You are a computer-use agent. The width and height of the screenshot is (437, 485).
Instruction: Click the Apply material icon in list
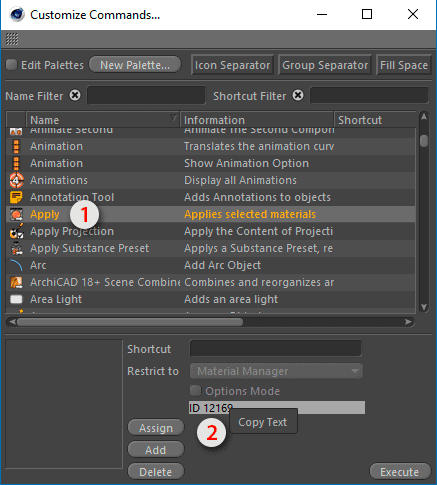[16, 214]
